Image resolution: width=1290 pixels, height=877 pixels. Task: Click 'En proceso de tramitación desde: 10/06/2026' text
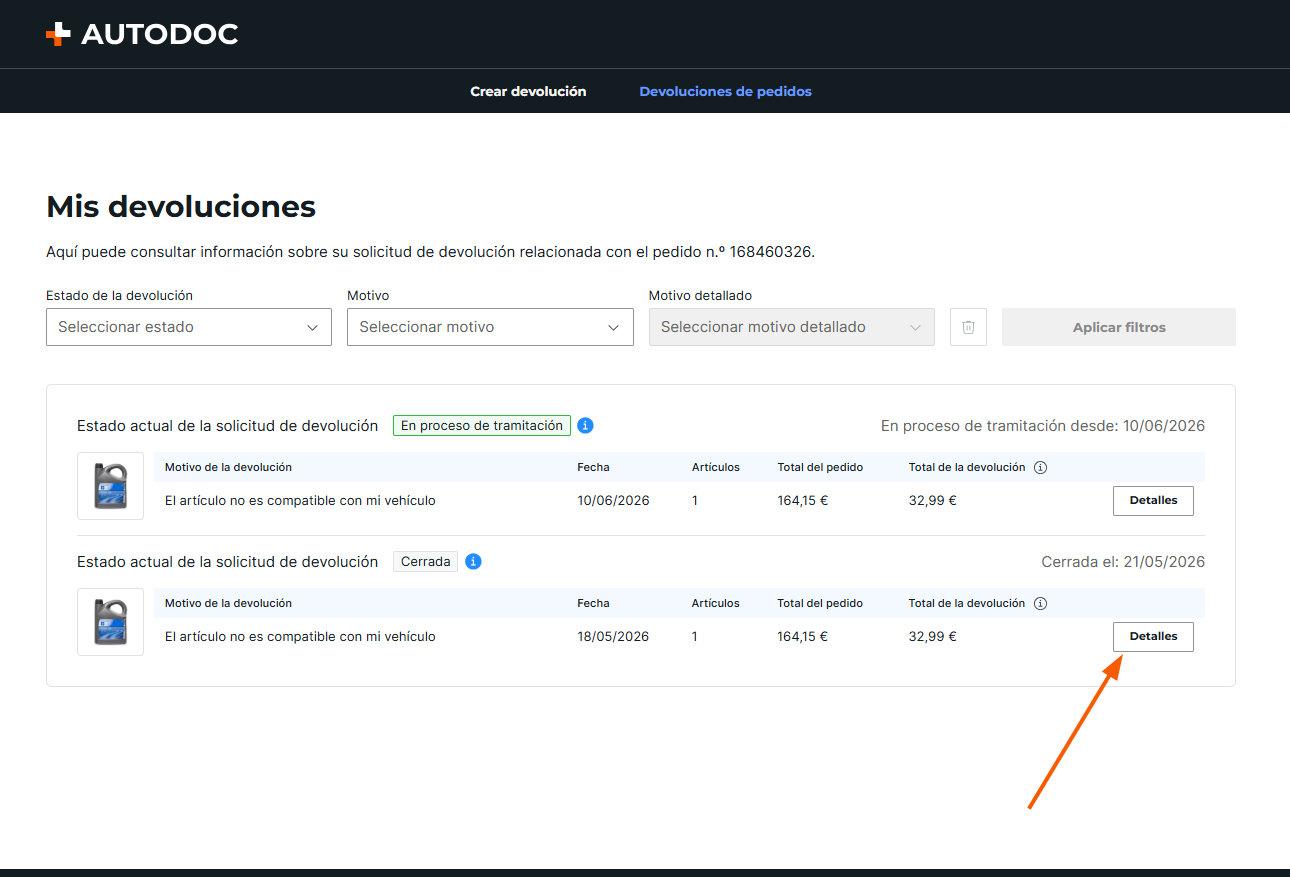pos(1043,426)
